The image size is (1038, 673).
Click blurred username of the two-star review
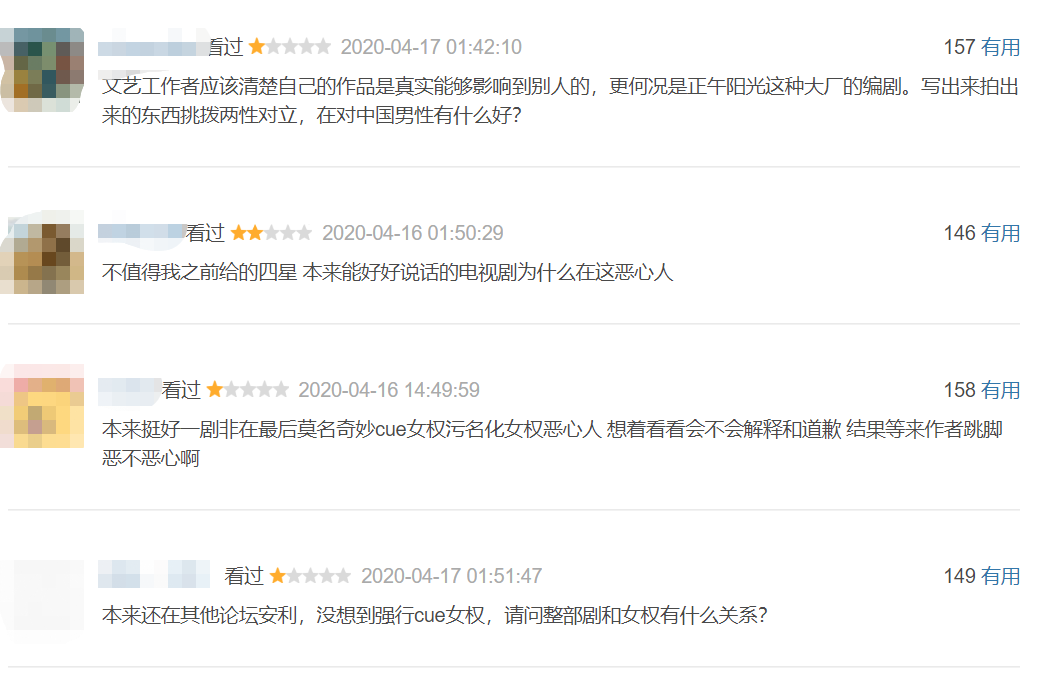coord(142,232)
